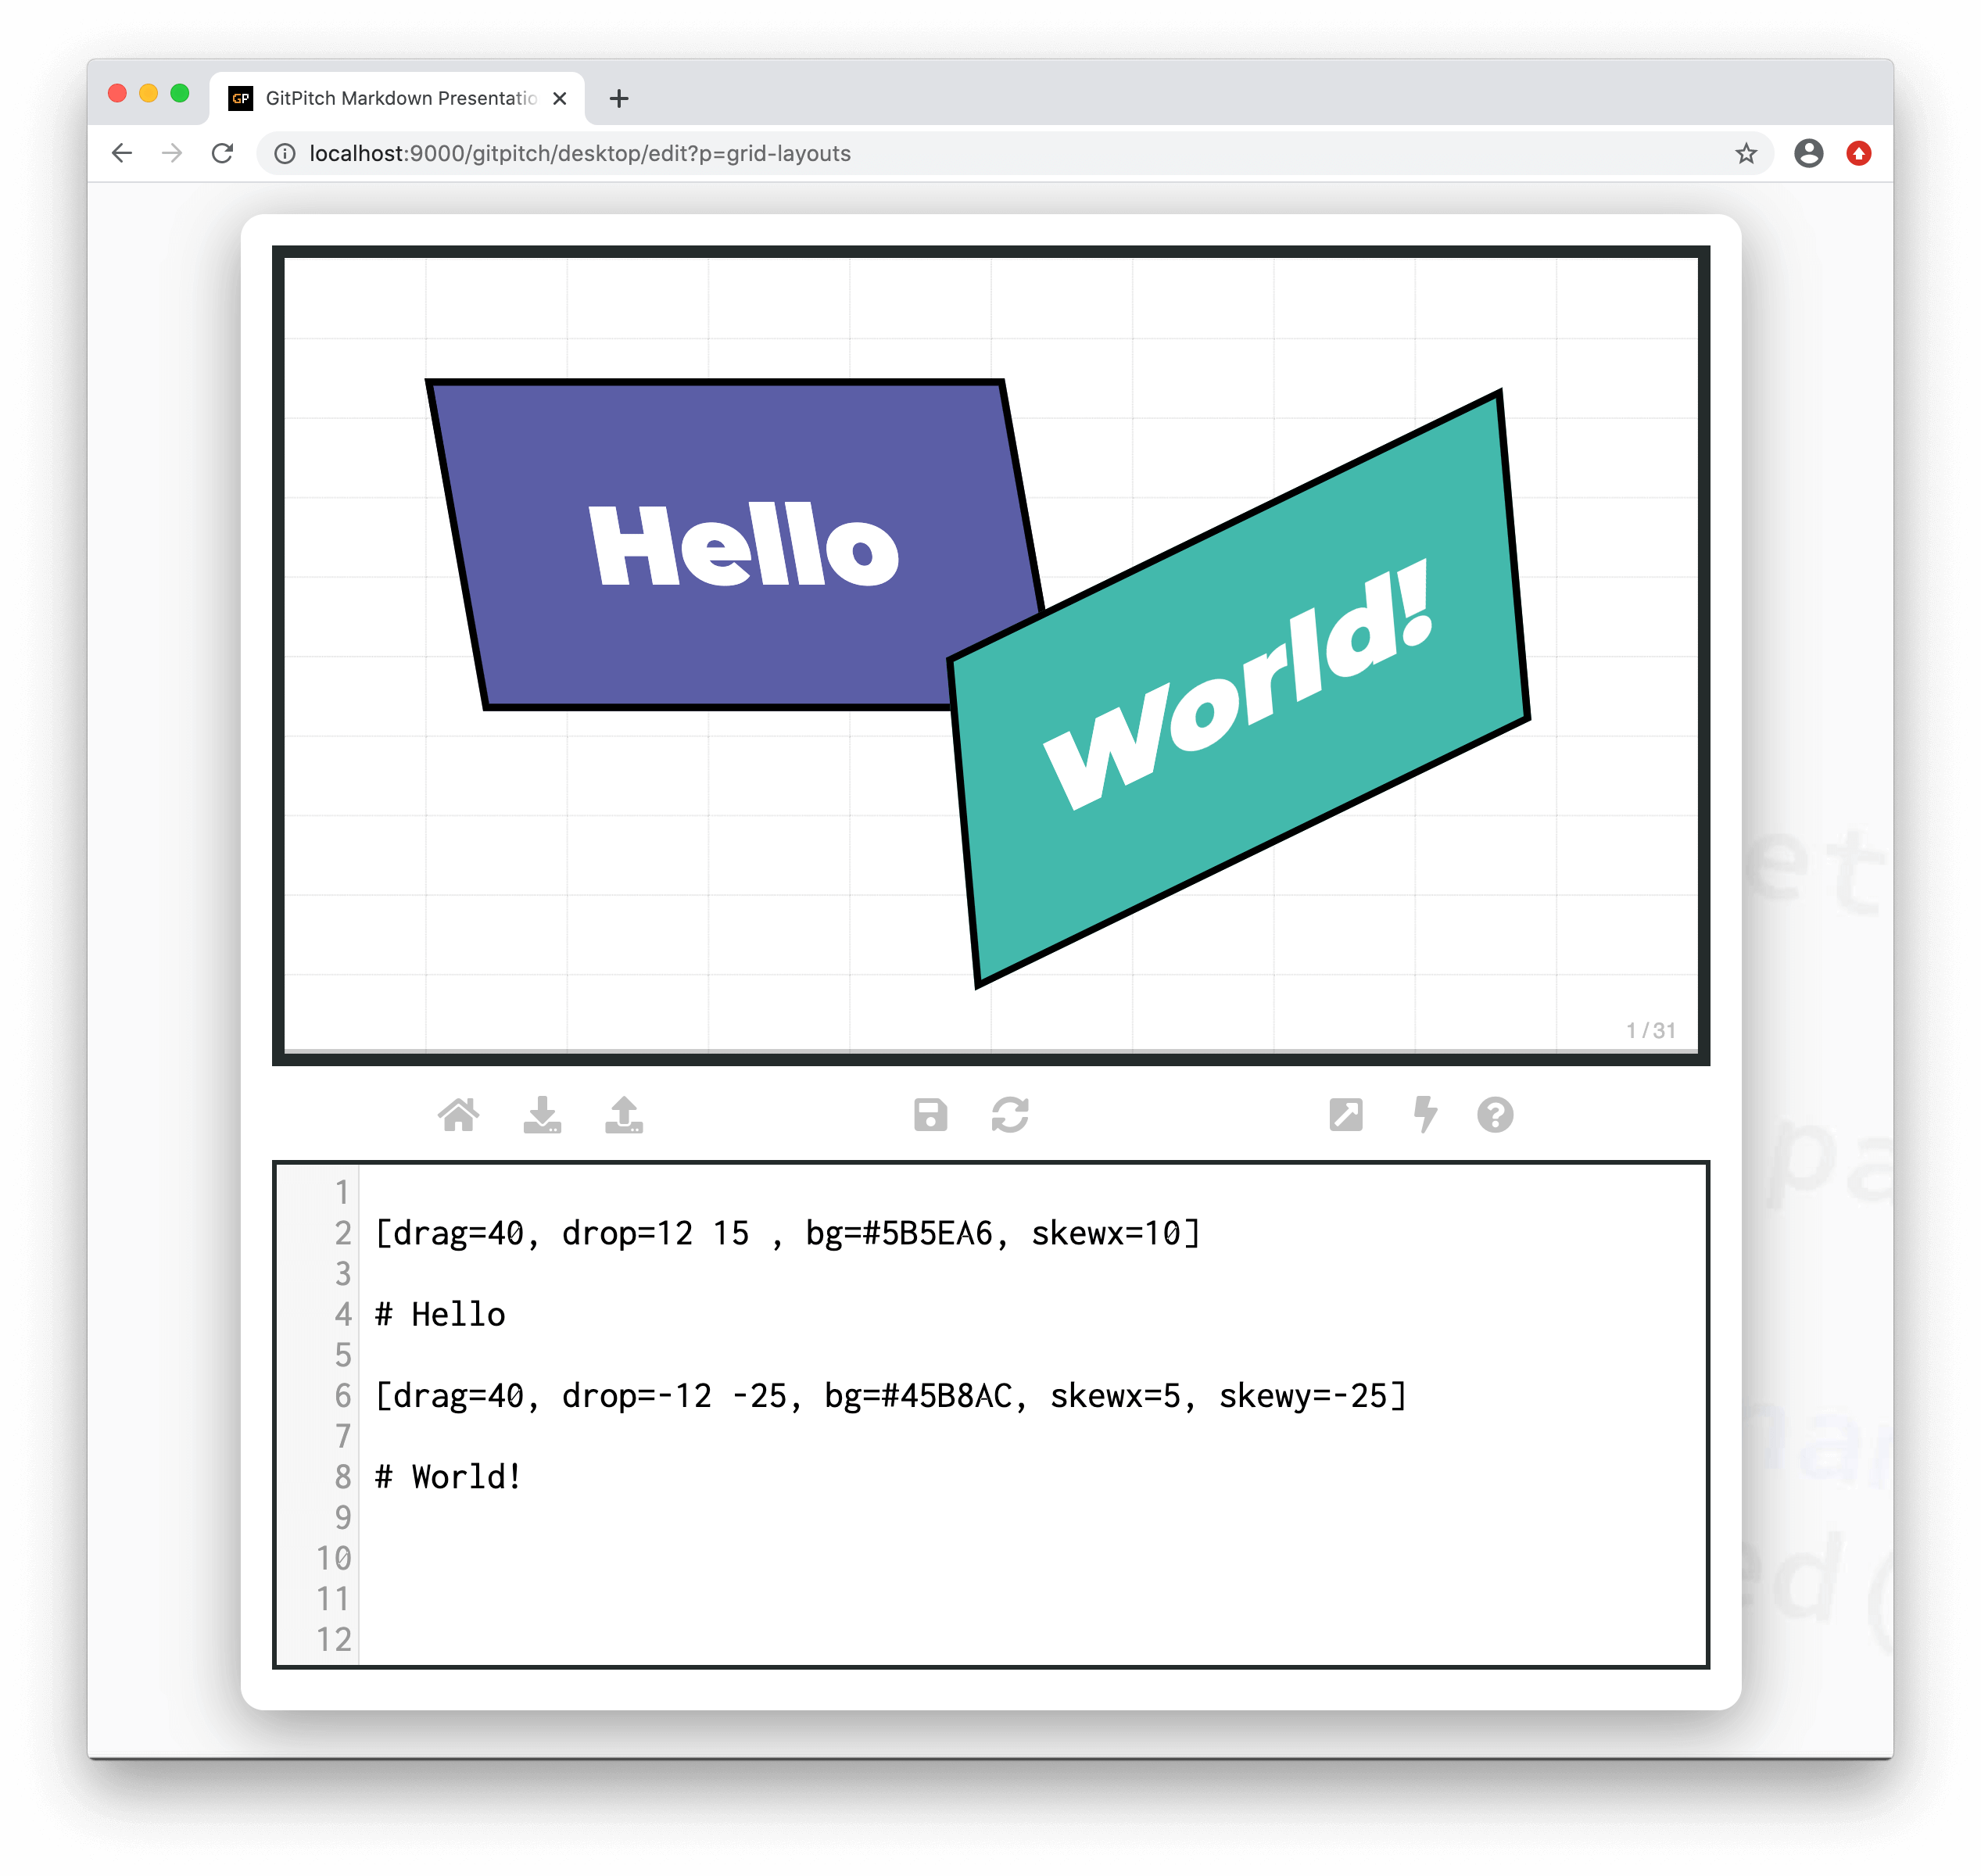Click the yellow minimize window button

tap(148, 93)
